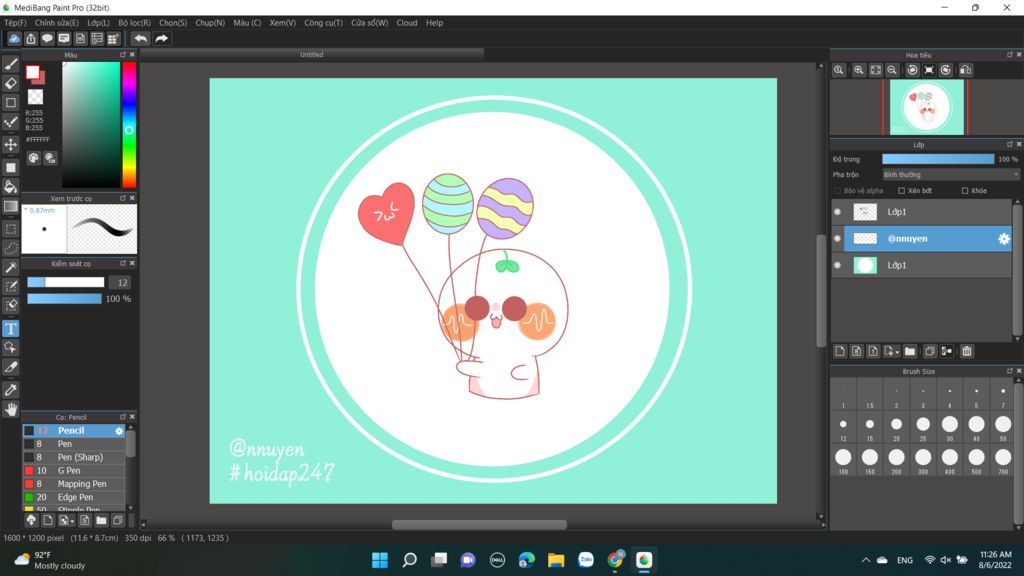The image size is (1024, 576).
Task: Duplicate the current layer
Action: click(x=930, y=351)
